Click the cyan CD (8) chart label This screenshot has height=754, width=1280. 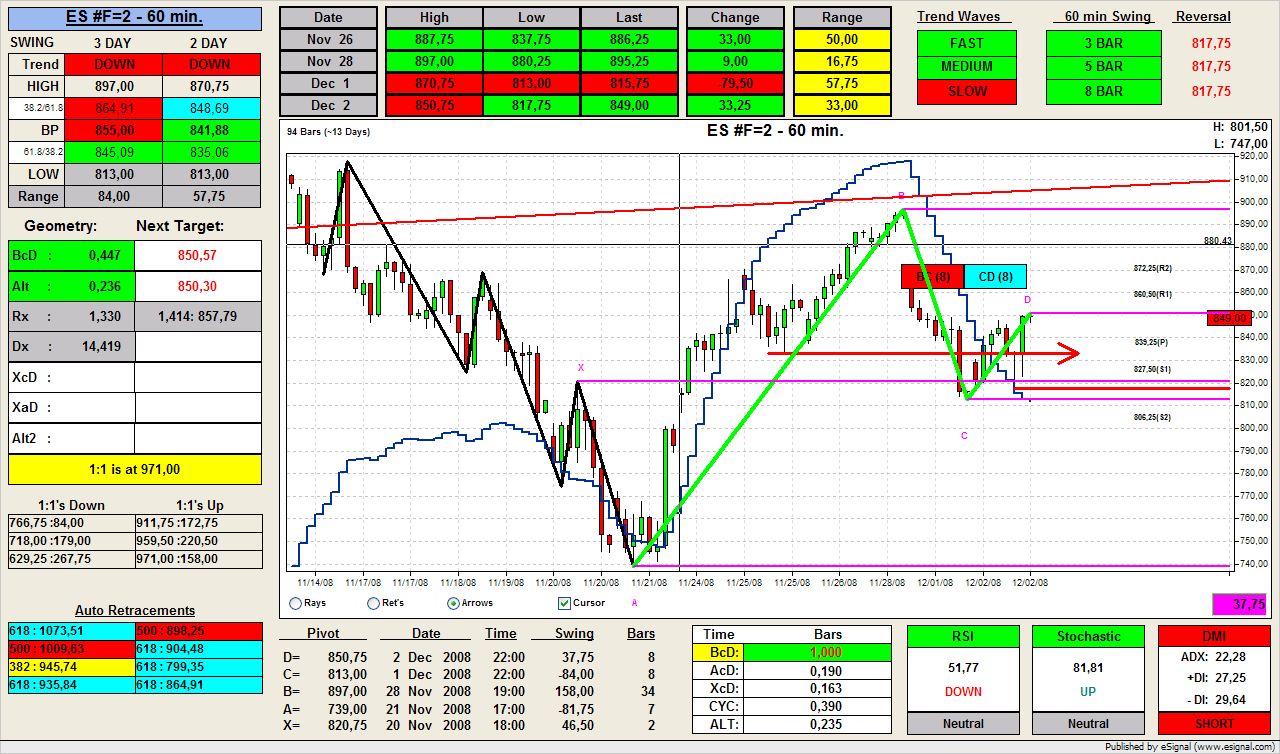coord(995,276)
